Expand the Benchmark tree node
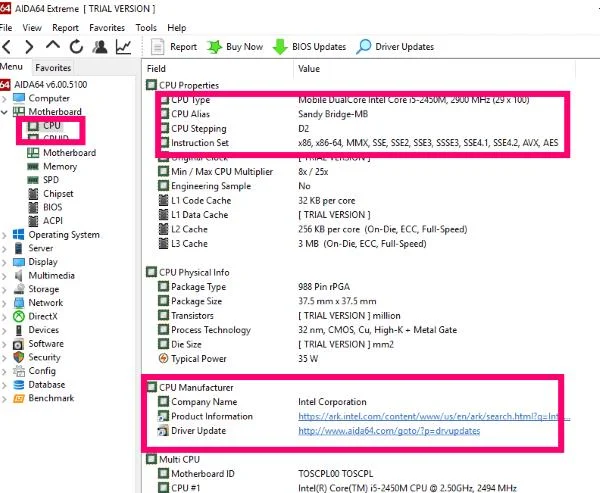Viewport: 600px width, 493px height. coord(4,399)
